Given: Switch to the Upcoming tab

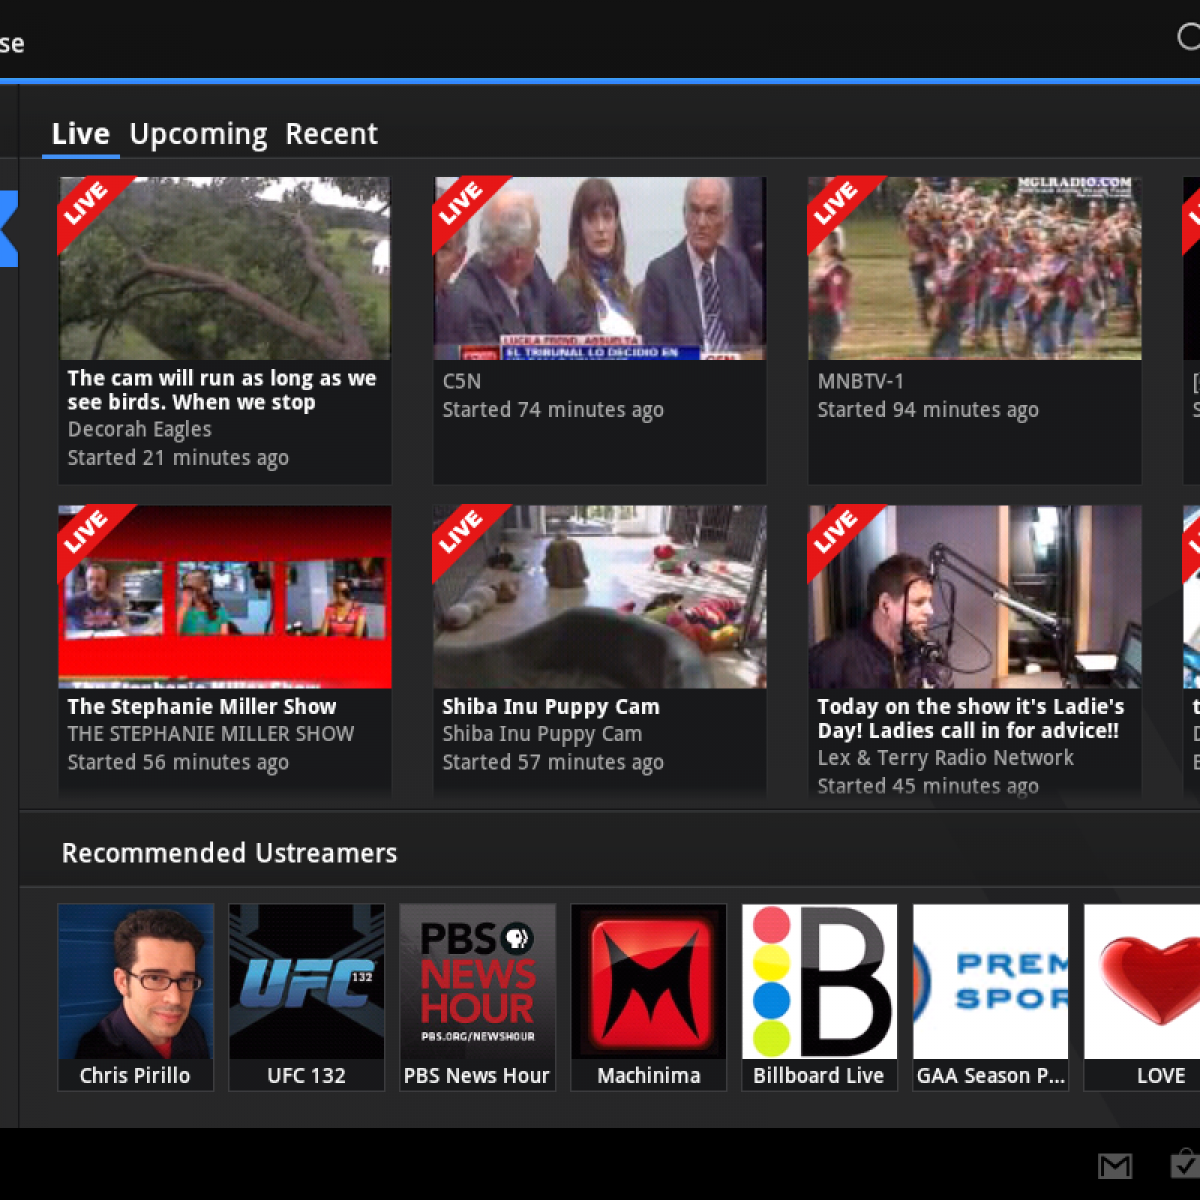Looking at the screenshot, I should [198, 134].
